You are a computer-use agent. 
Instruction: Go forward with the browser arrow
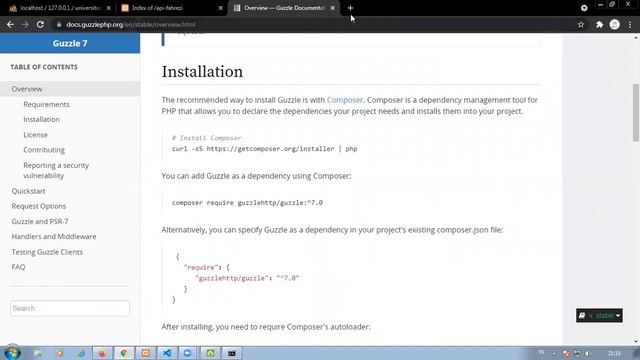pyautogui.click(x=25, y=24)
